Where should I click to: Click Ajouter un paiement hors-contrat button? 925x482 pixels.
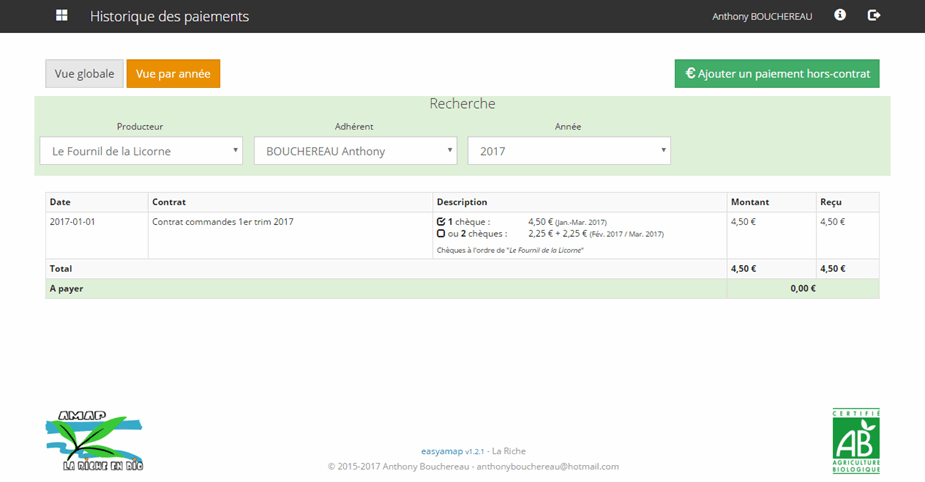point(777,73)
